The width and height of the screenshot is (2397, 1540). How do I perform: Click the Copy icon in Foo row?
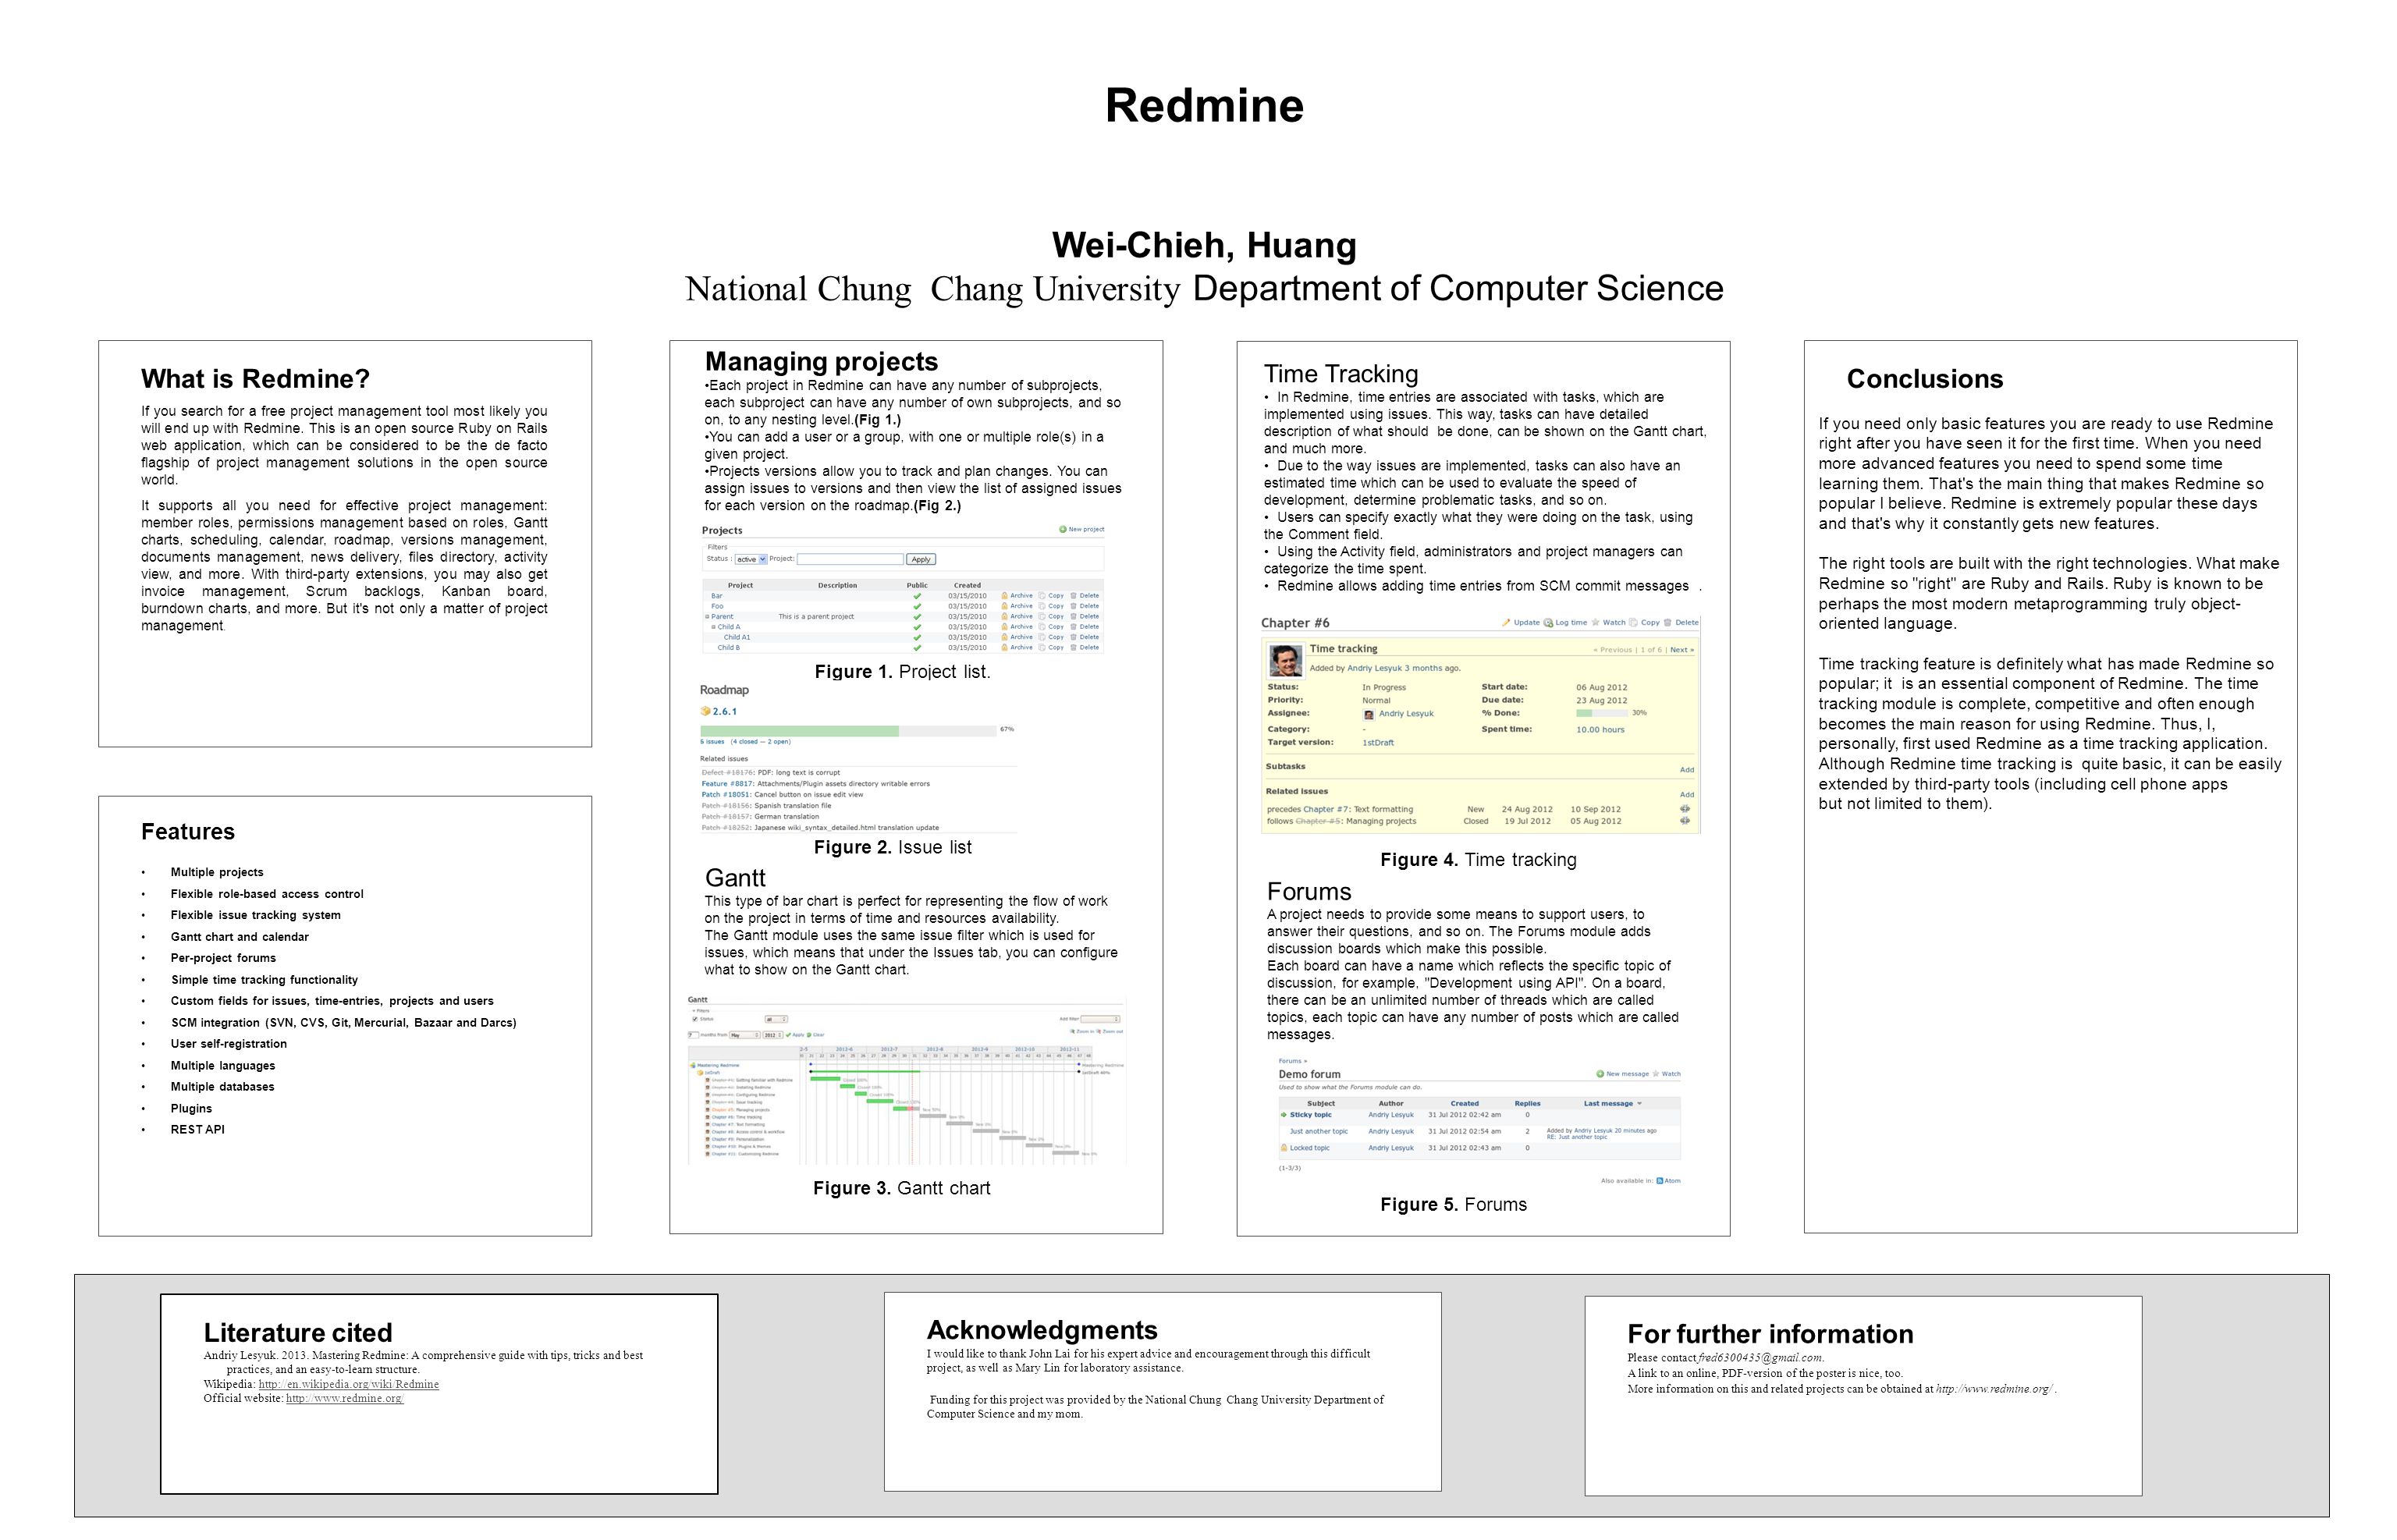coord(1042,606)
